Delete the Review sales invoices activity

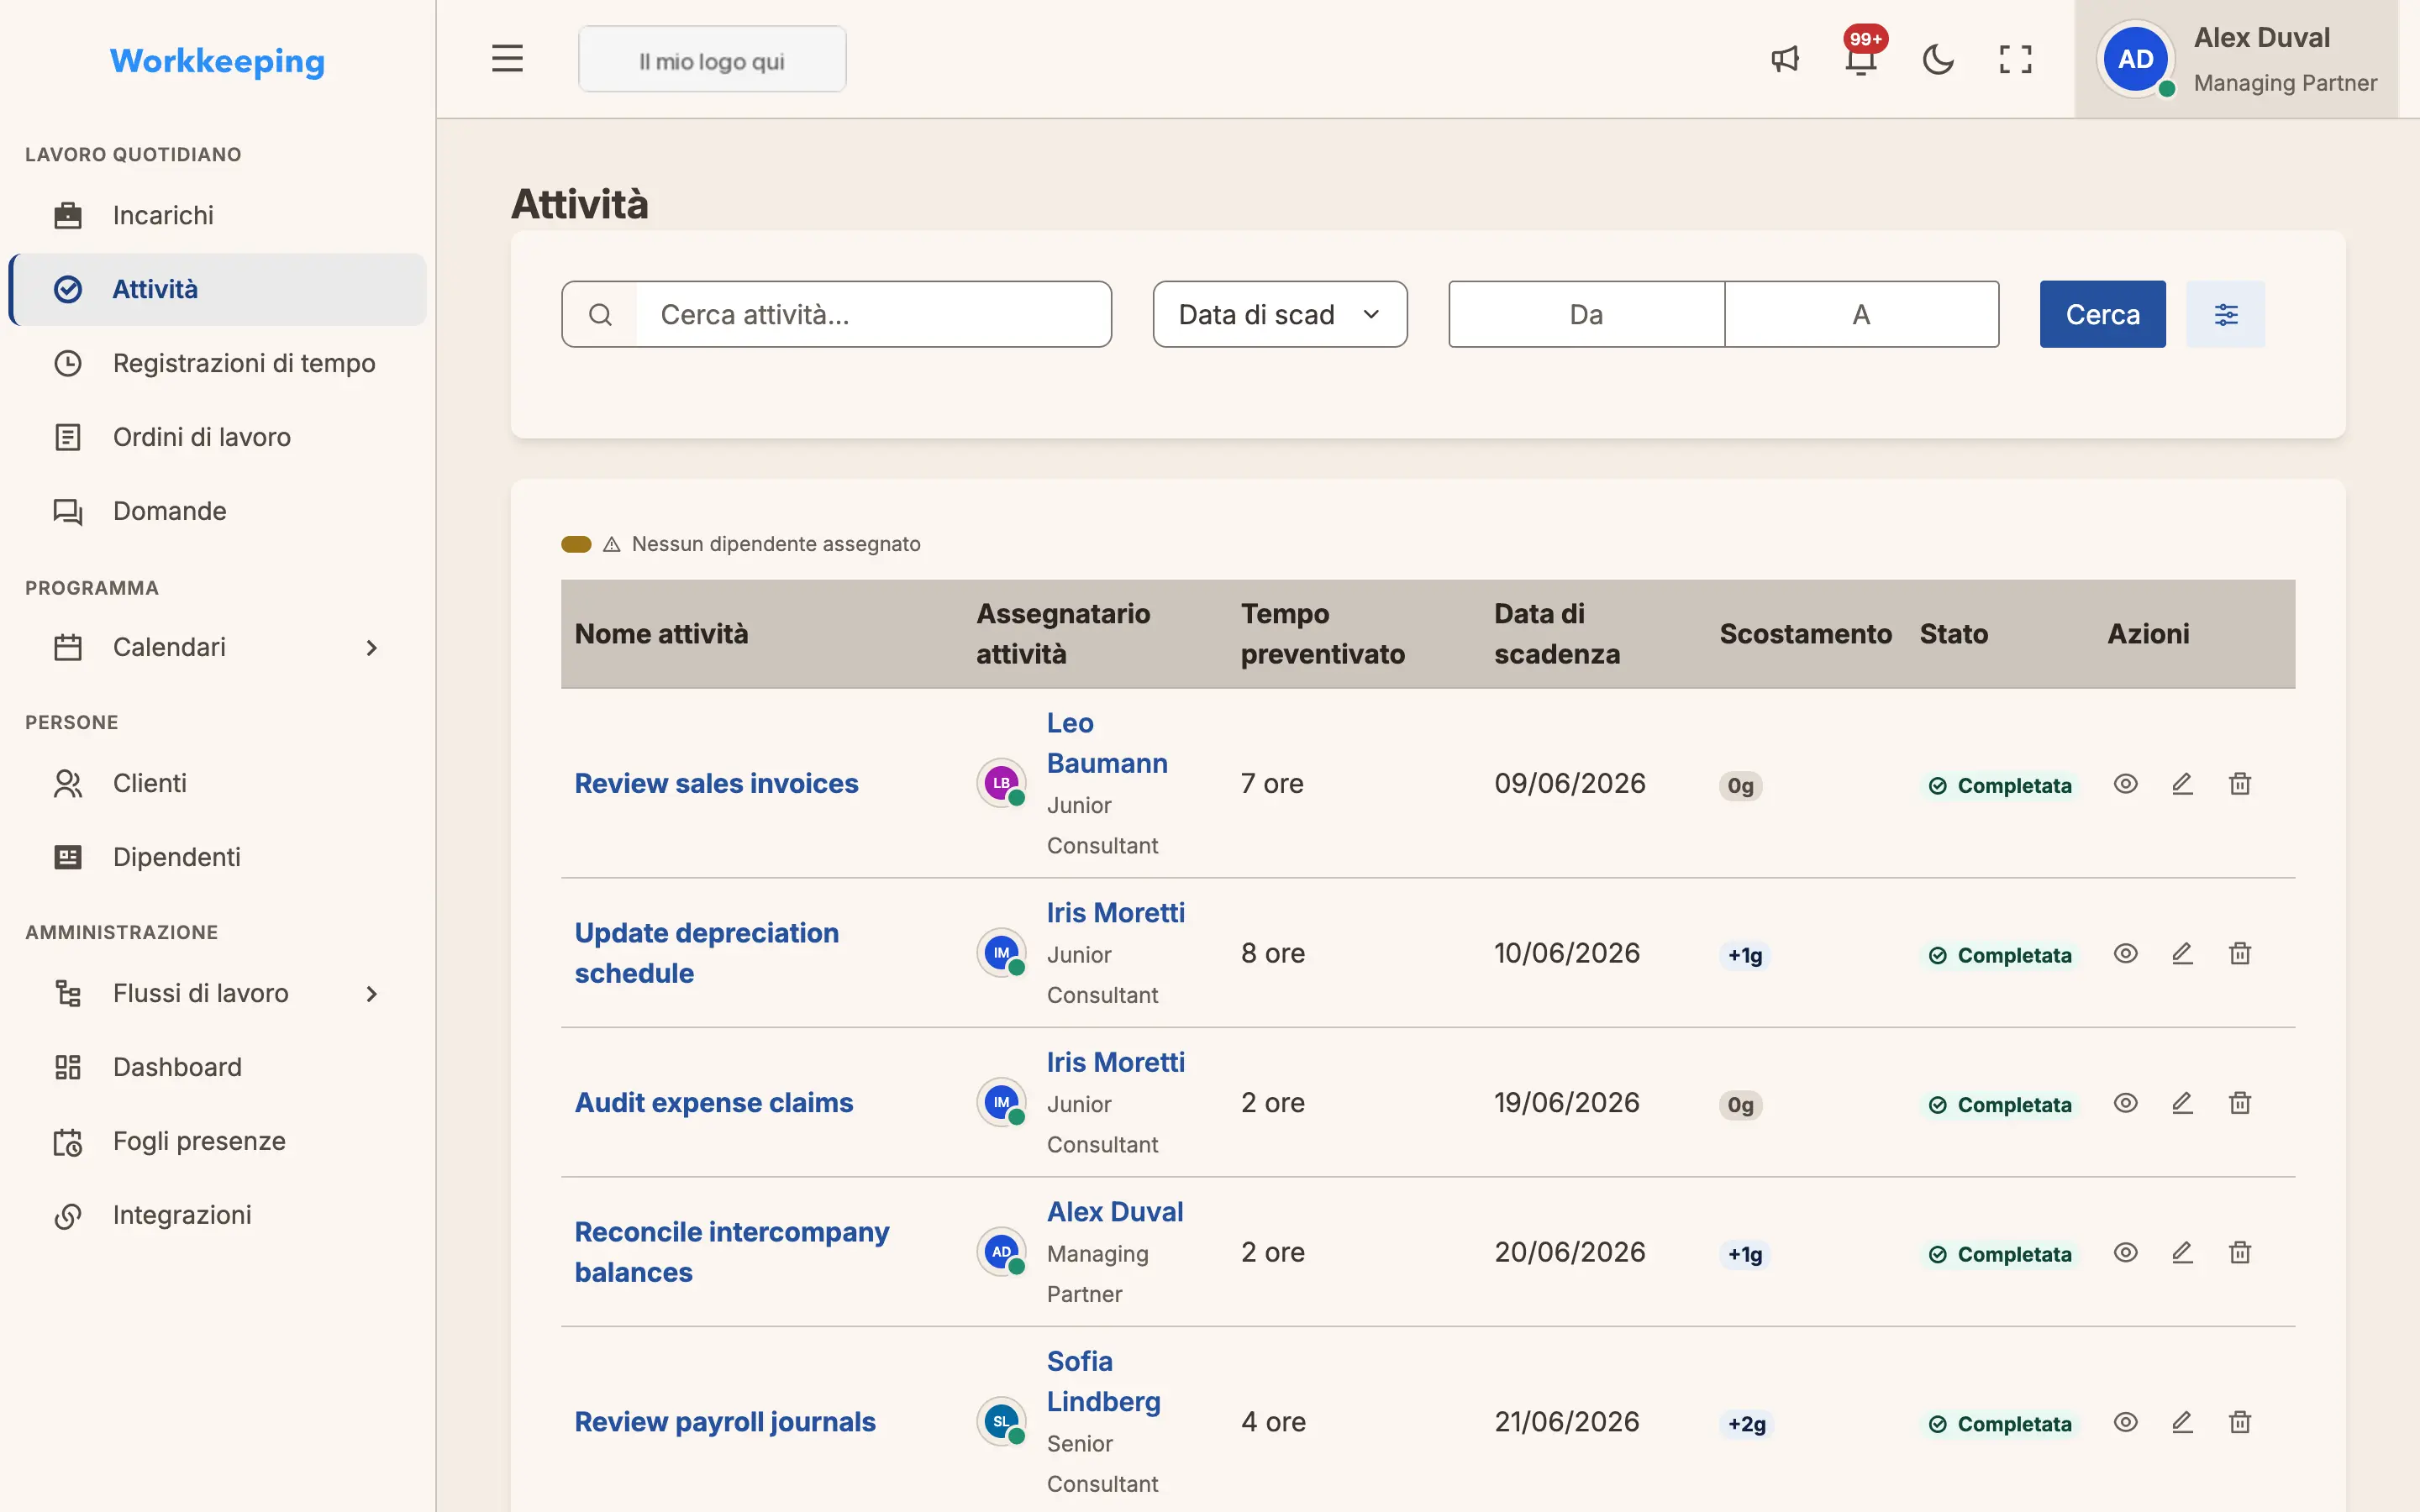click(2240, 784)
